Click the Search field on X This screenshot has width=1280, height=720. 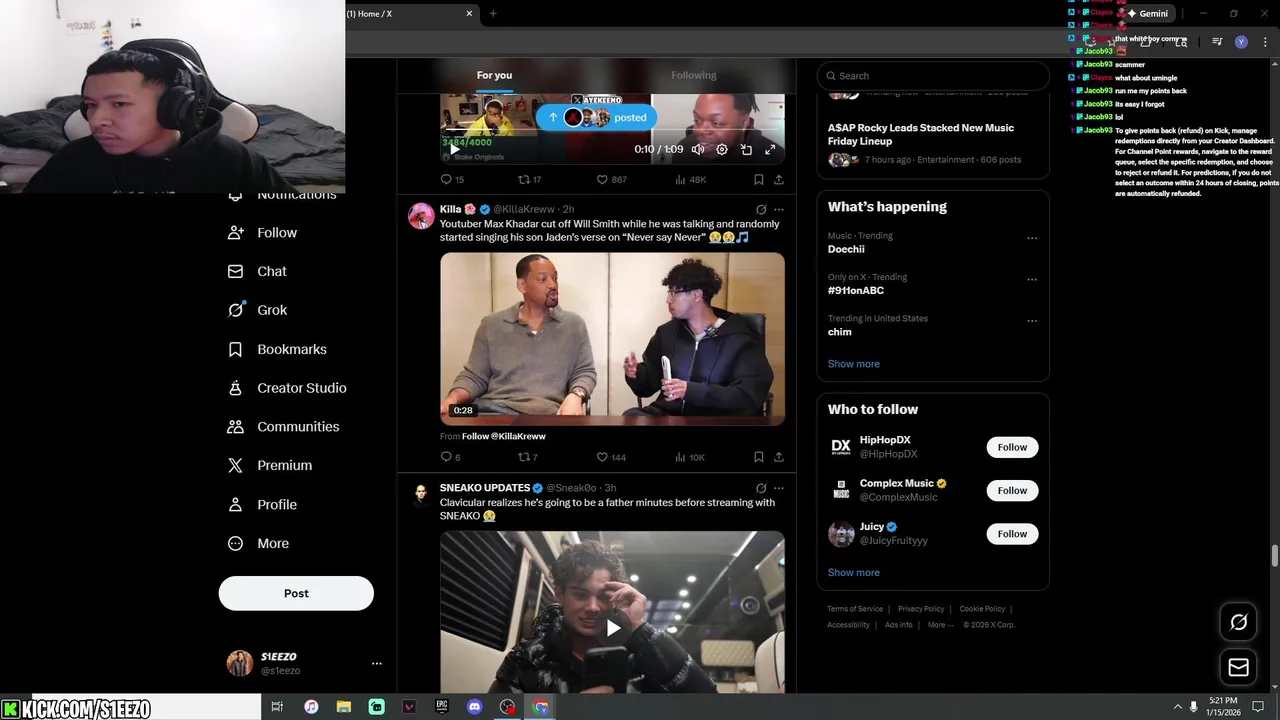[933, 76]
